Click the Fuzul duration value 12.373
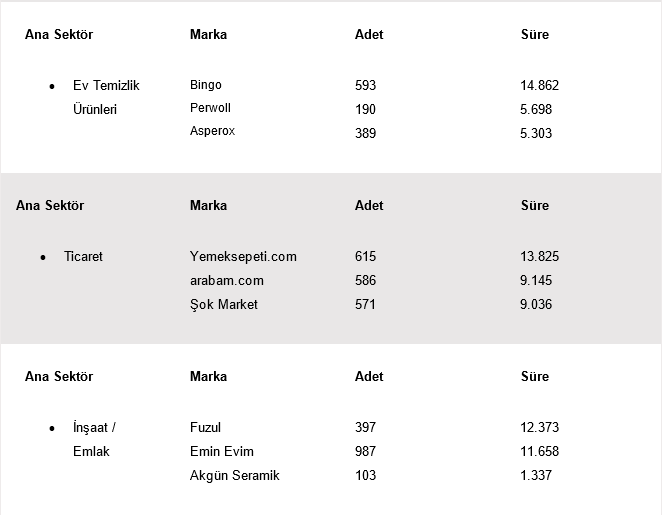The height and width of the screenshot is (515, 662). coord(540,427)
